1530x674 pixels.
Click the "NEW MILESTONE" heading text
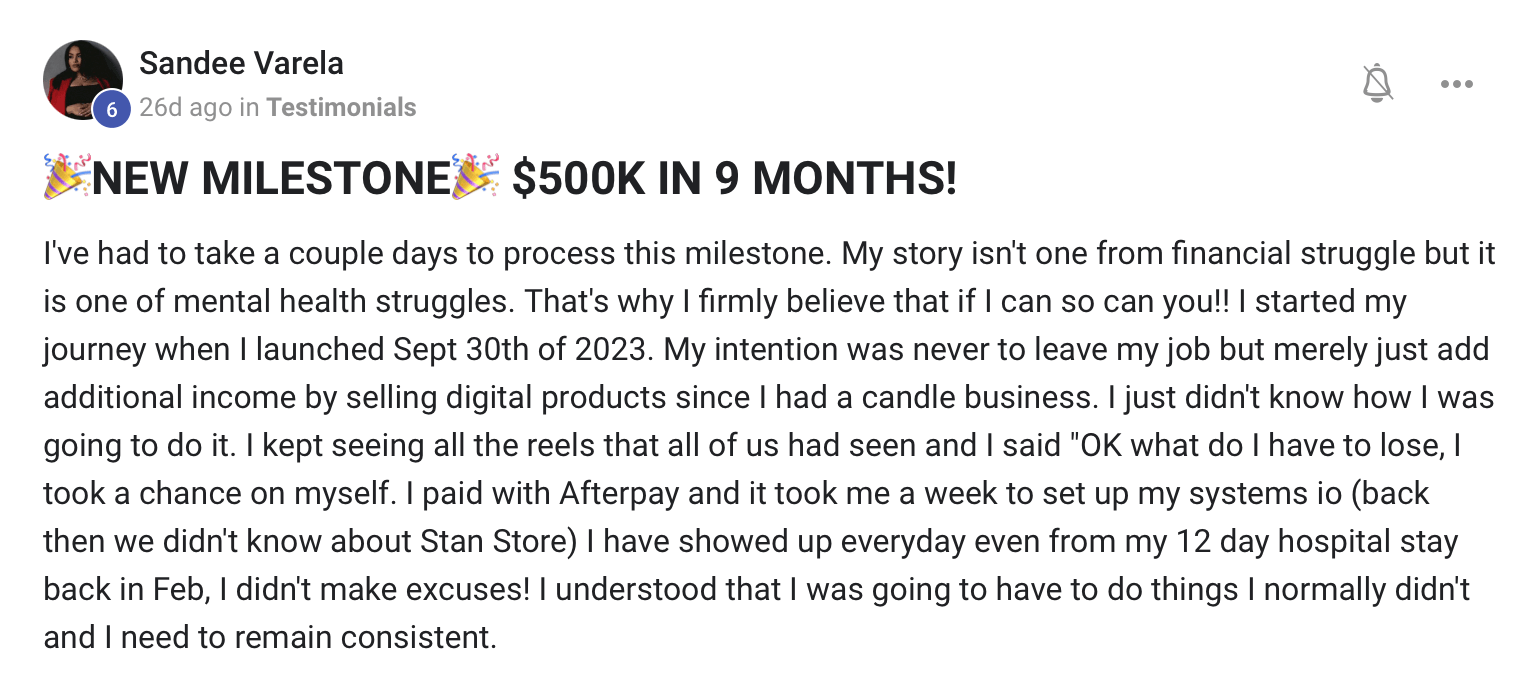270,179
